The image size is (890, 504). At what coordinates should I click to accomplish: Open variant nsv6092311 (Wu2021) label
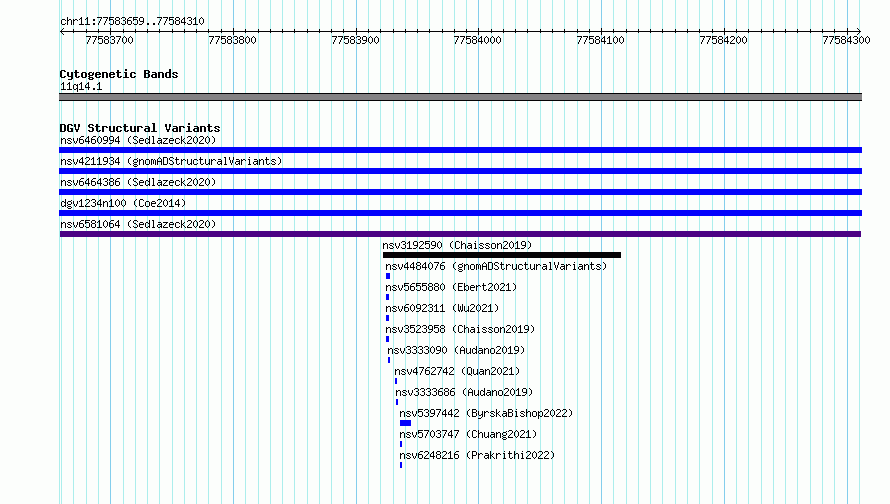tap(442, 308)
